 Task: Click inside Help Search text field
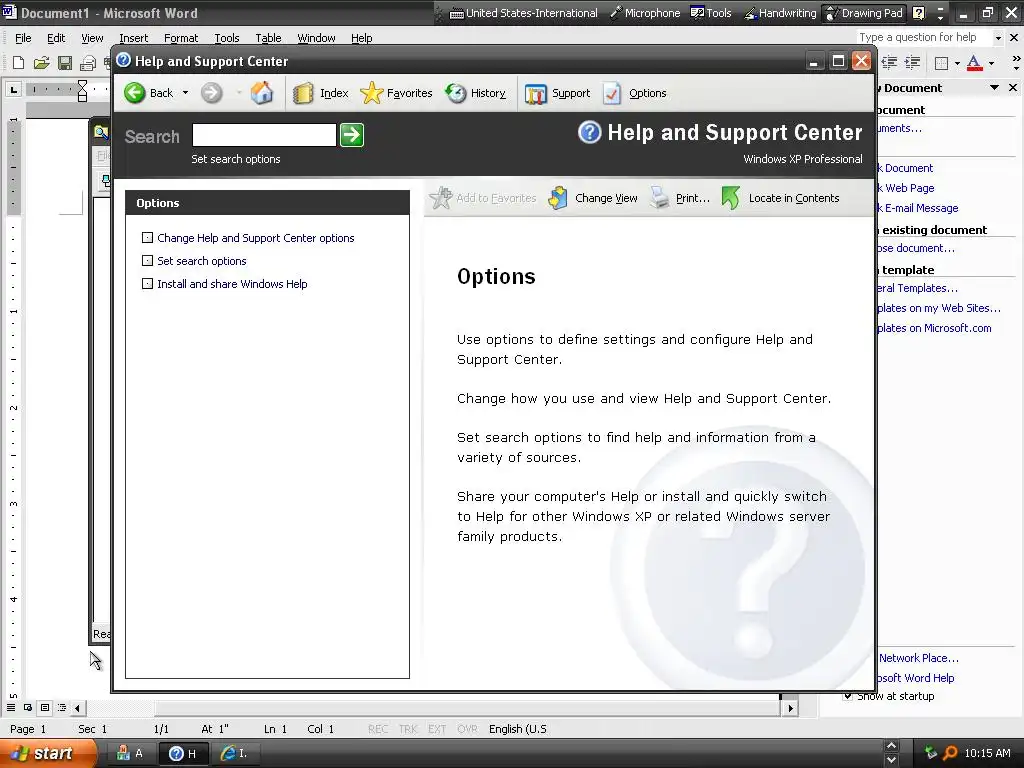click(264, 135)
